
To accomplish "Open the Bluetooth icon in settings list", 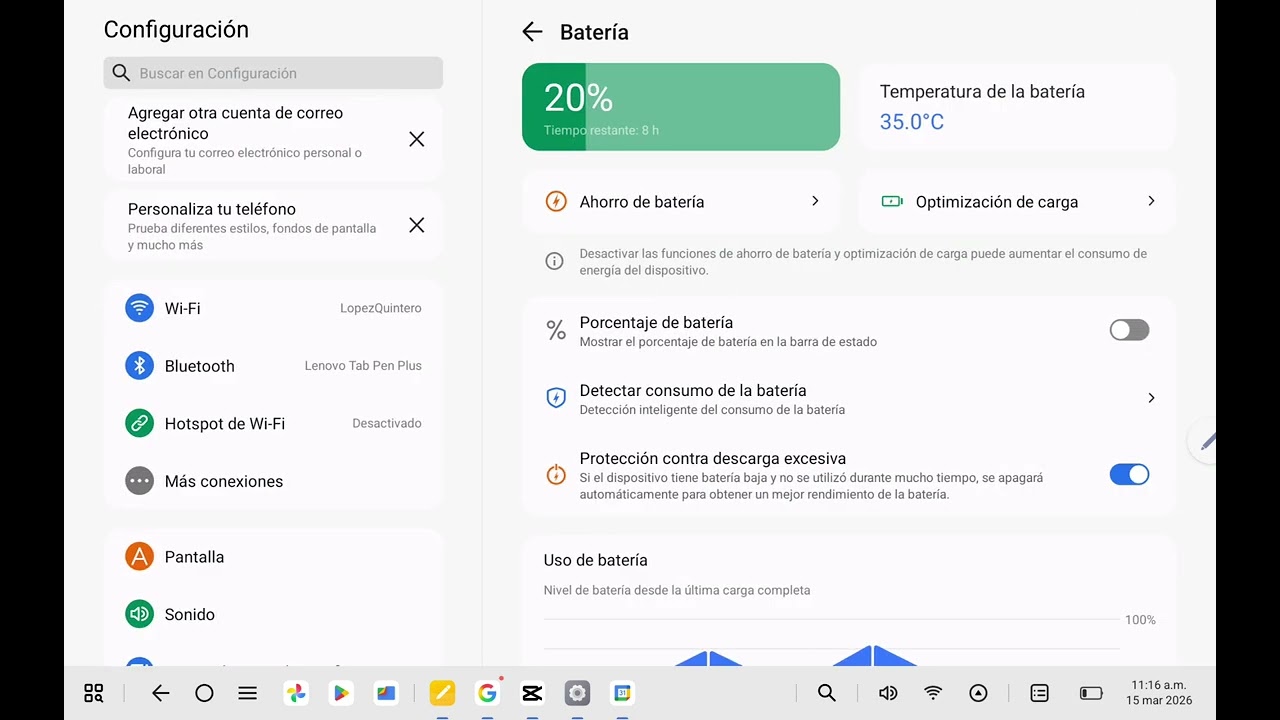I will 139,365.
